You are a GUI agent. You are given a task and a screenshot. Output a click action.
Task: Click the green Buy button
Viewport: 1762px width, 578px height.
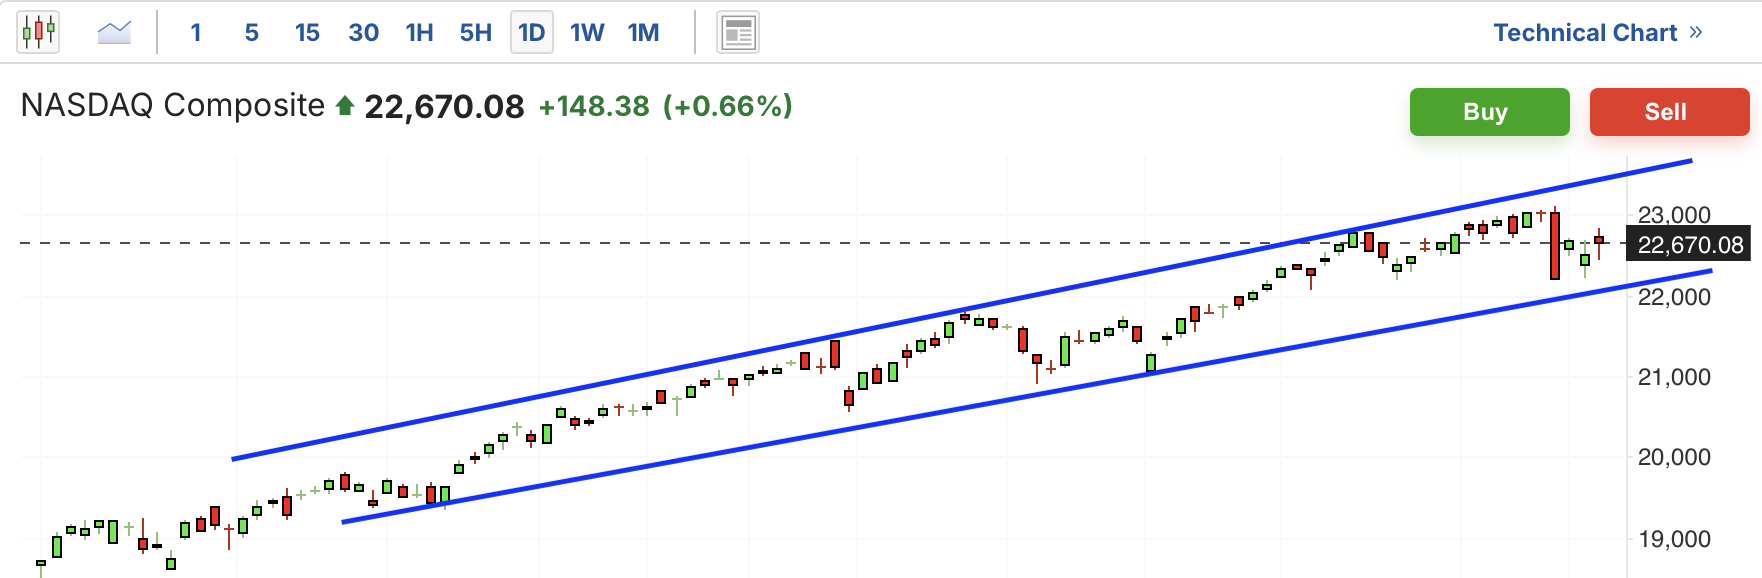point(1490,112)
